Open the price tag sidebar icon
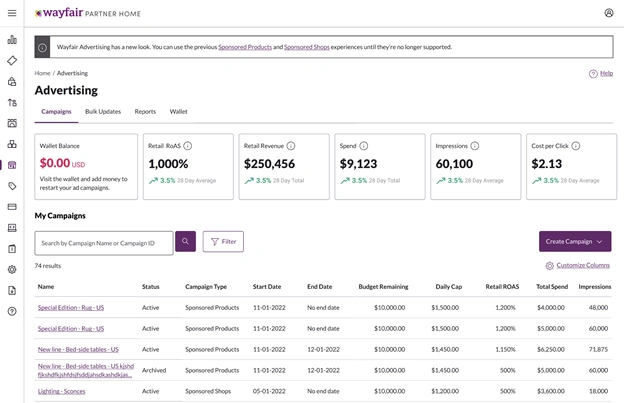The height and width of the screenshot is (403, 624). [12, 186]
